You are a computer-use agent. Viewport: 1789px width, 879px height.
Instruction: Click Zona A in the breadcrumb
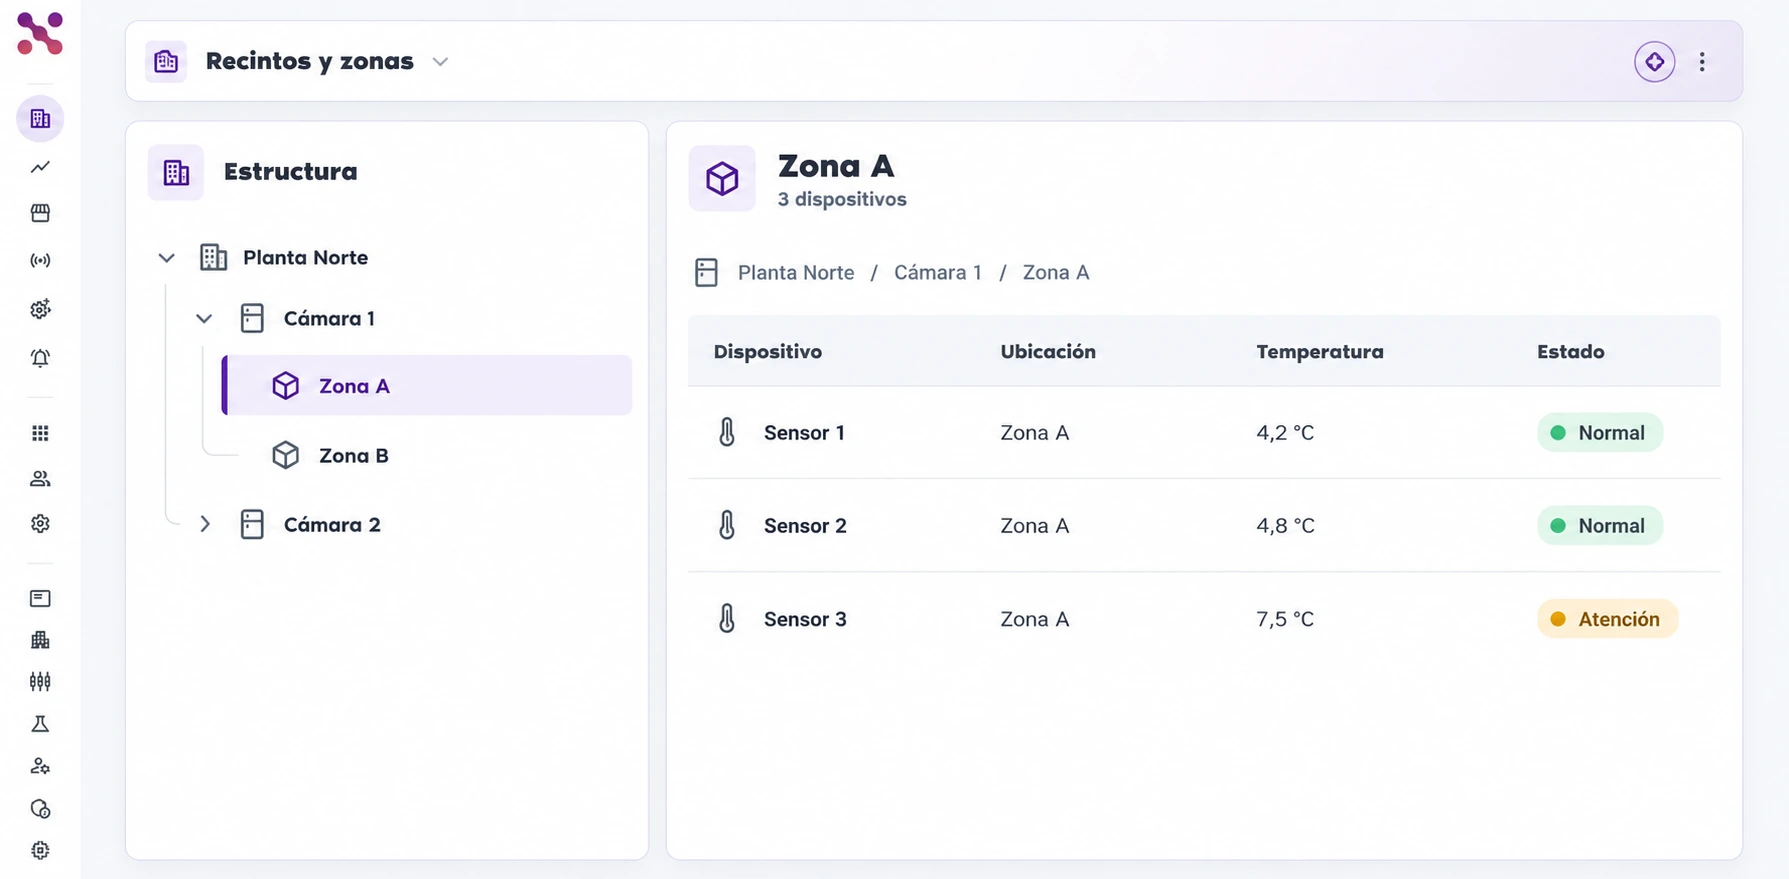click(x=1056, y=273)
